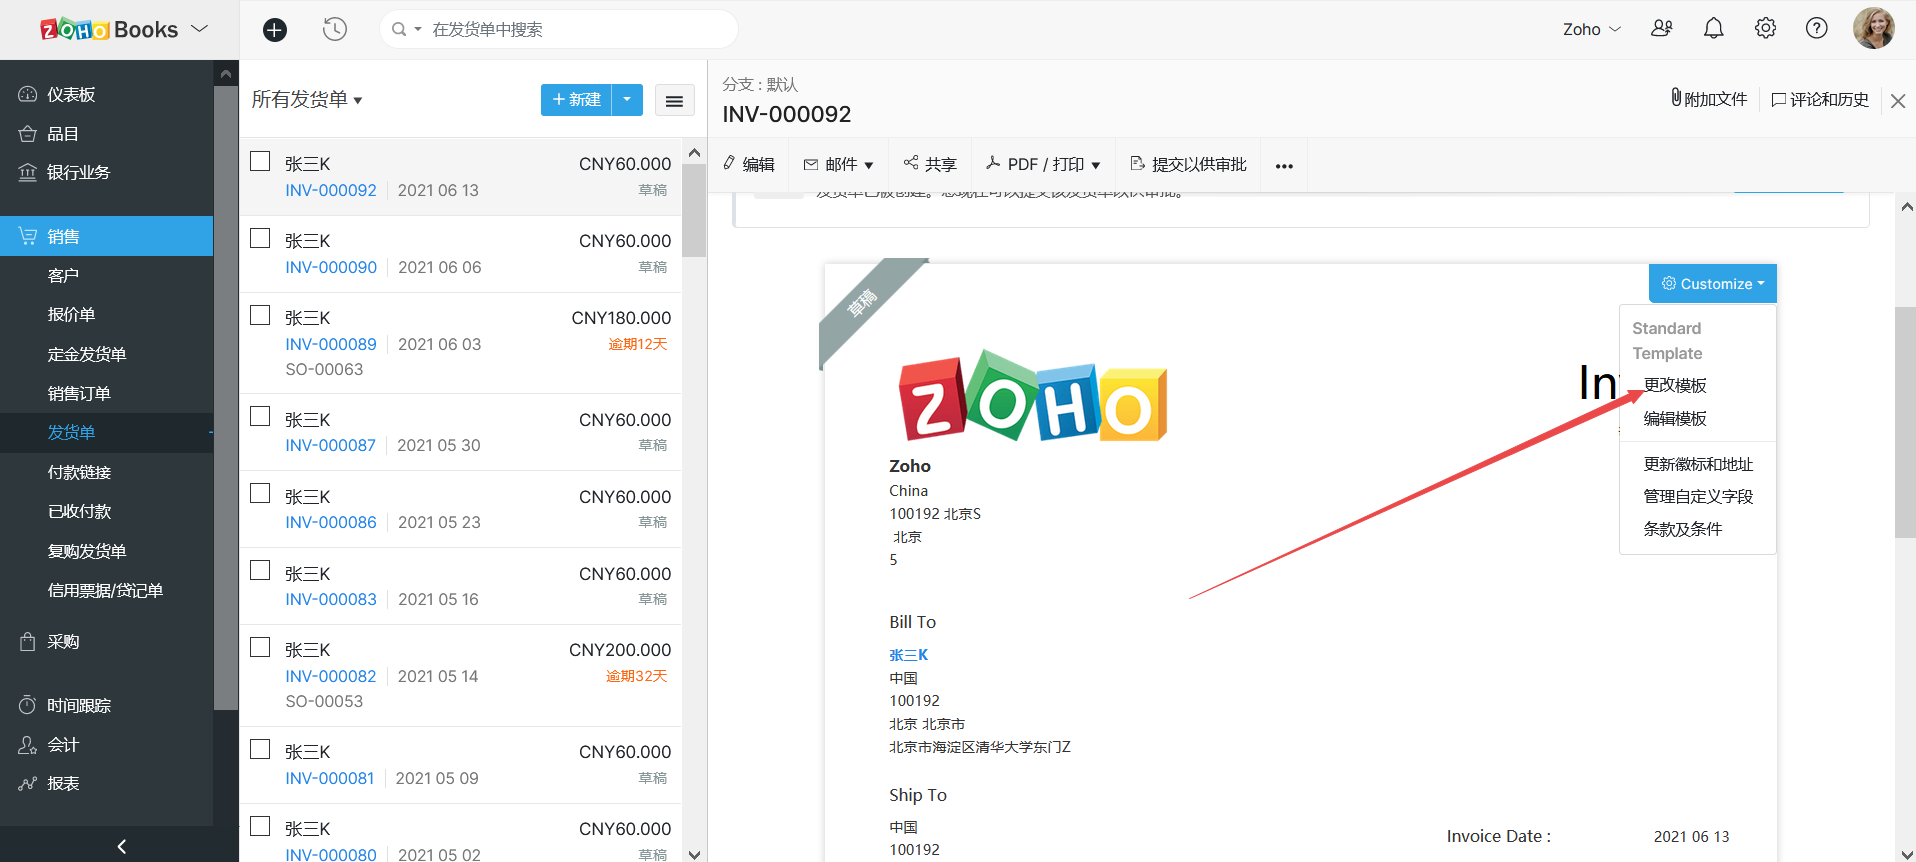Select 更改模板 from Customize menu
The height and width of the screenshot is (862, 1916).
coord(1675,386)
